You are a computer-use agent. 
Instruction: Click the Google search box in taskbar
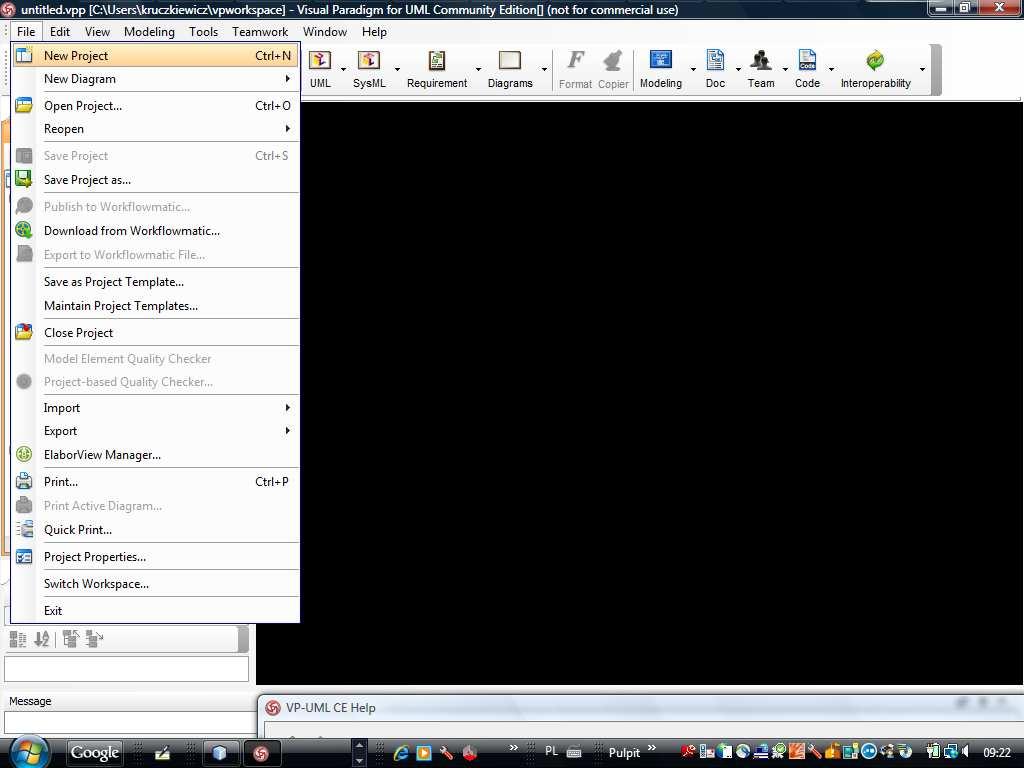click(x=95, y=753)
